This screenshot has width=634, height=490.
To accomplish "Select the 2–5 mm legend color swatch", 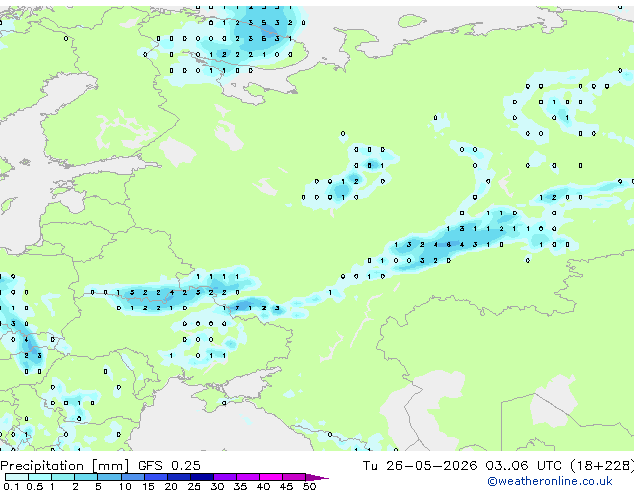I will coord(86,477).
